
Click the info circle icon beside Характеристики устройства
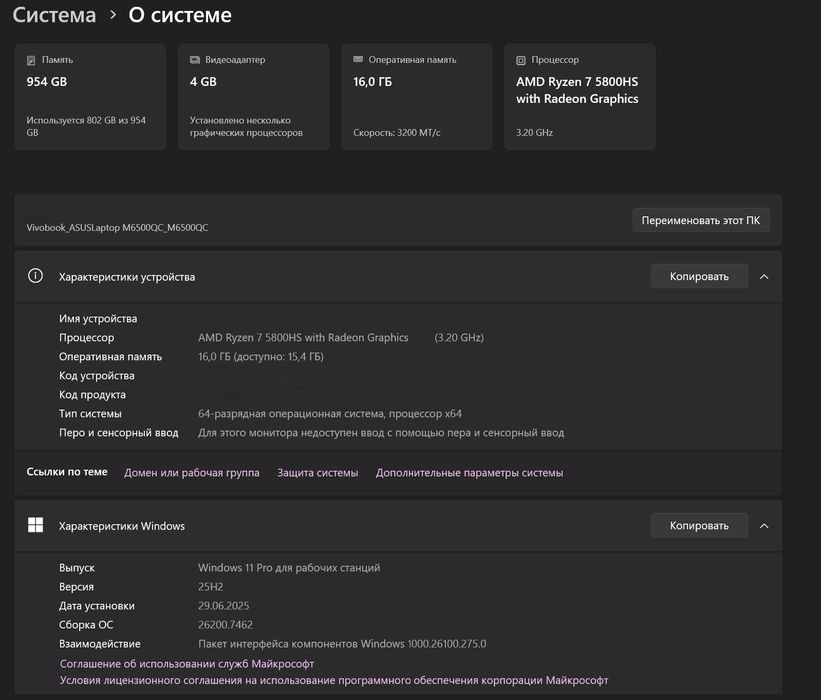pyautogui.click(x=36, y=276)
